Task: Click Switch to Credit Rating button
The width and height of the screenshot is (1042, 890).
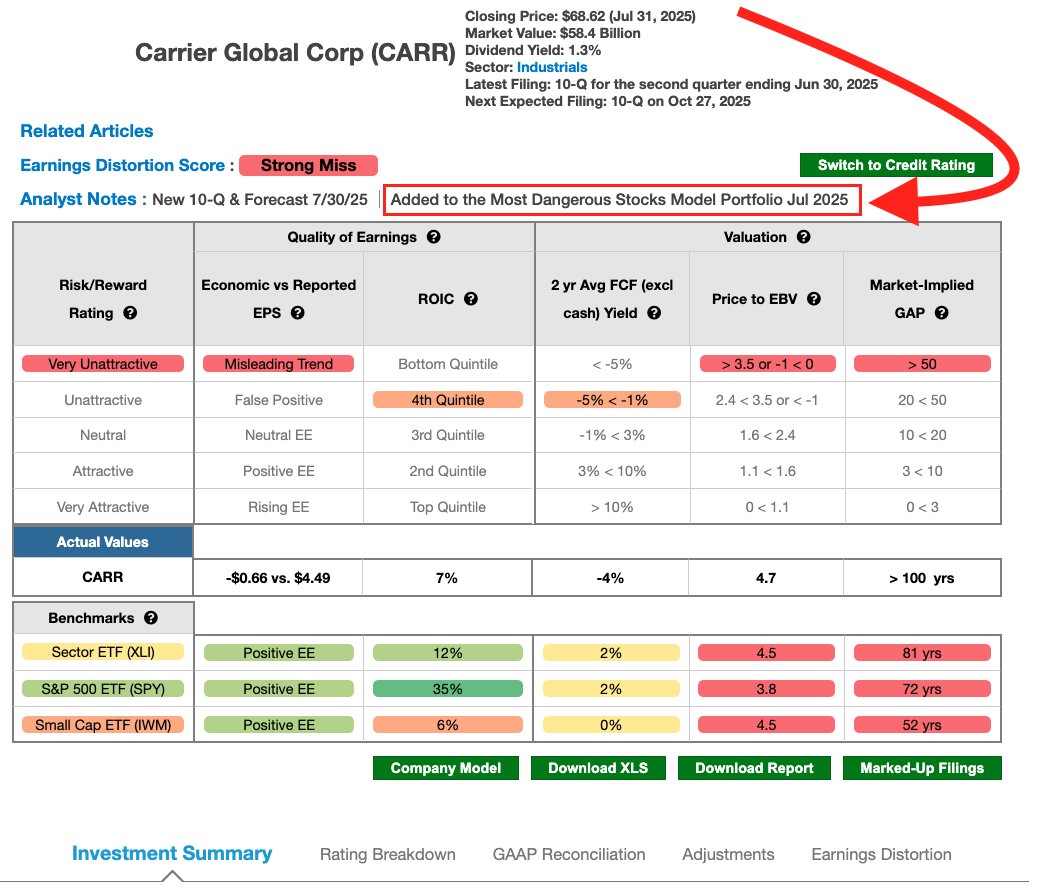Action: 896,165
